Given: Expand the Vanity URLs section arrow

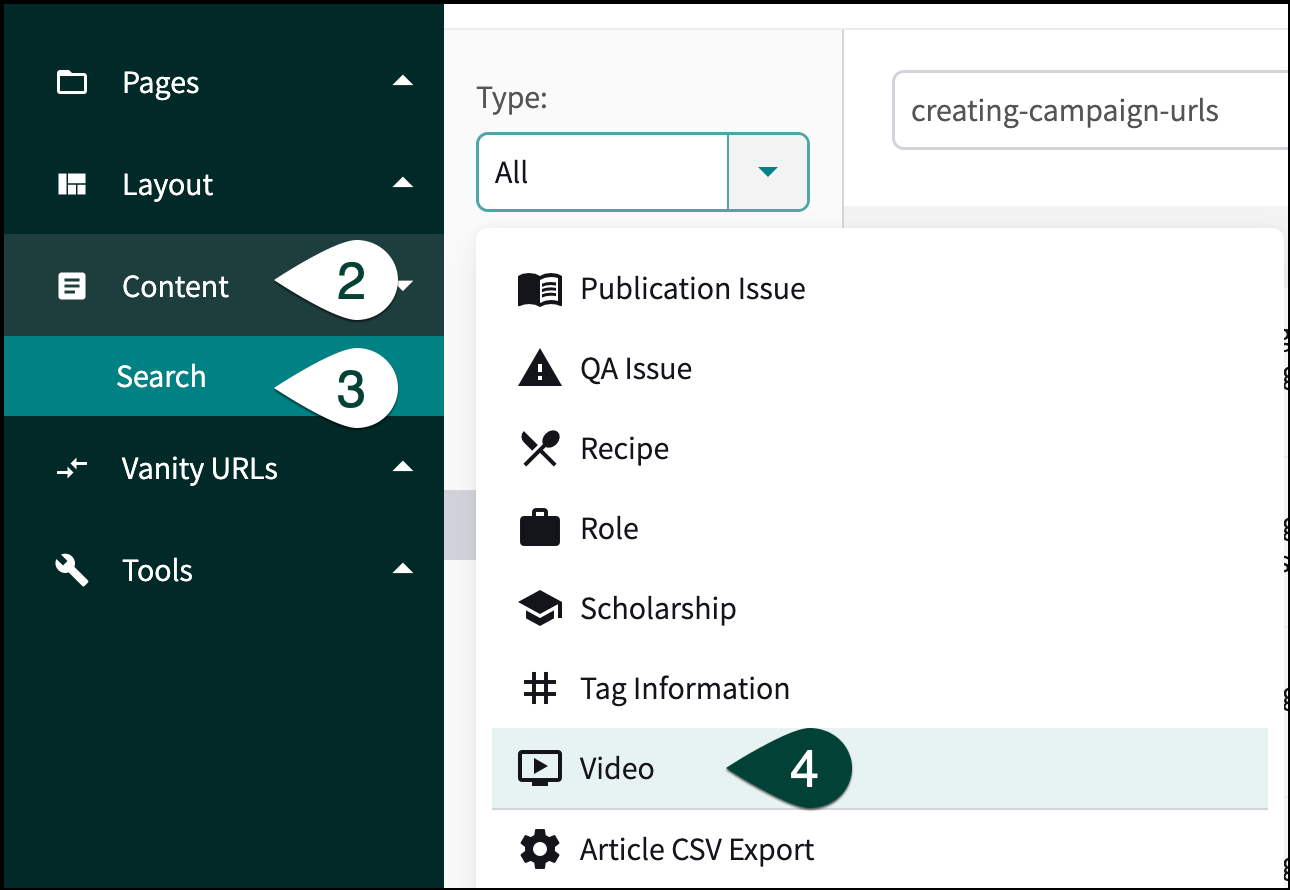Looking at the screenshot, I should (x=402, y=468).
